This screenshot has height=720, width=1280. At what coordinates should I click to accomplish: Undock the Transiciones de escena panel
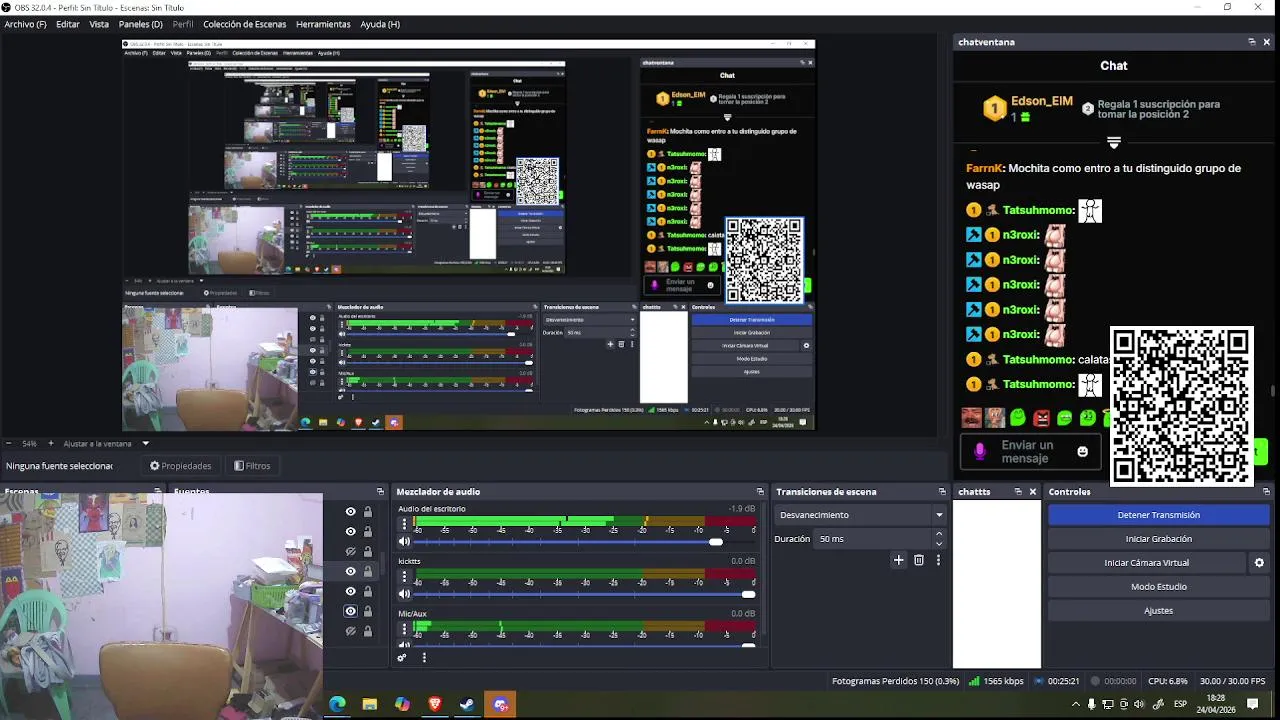pos(942,491)
